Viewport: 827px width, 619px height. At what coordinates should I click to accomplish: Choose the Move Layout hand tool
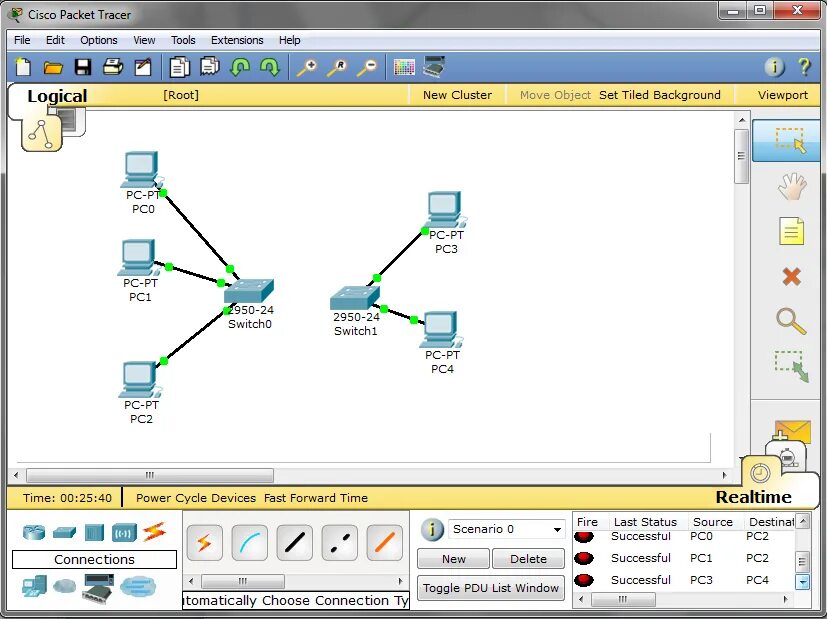click(x=792, y=187)
